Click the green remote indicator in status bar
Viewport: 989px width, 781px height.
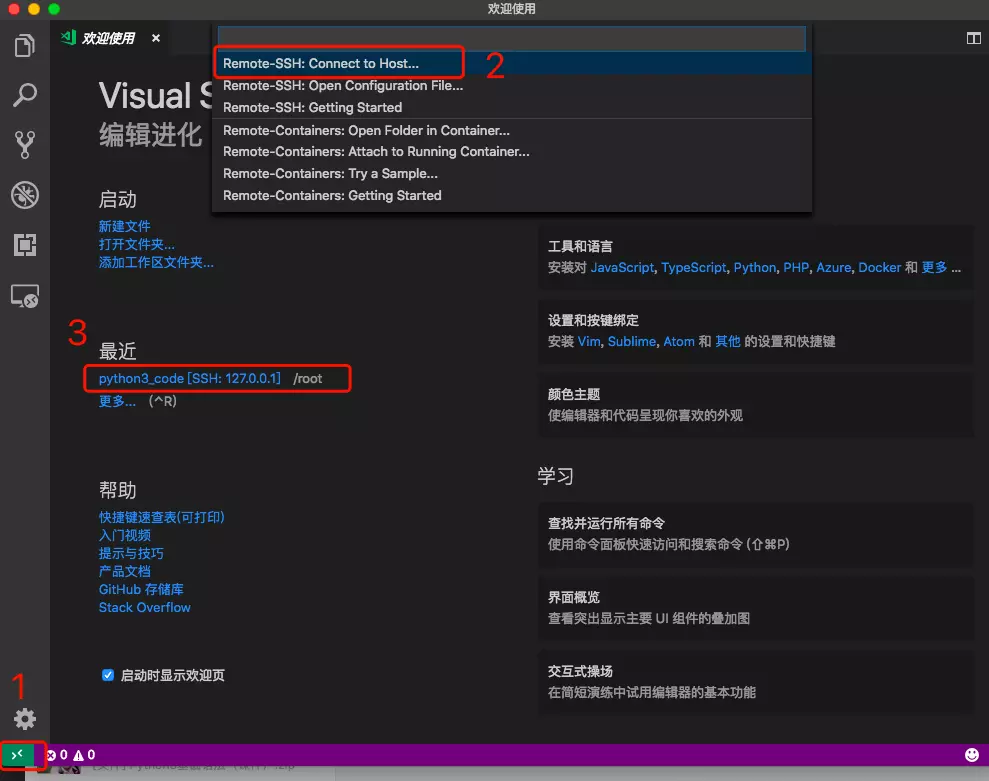18,755
